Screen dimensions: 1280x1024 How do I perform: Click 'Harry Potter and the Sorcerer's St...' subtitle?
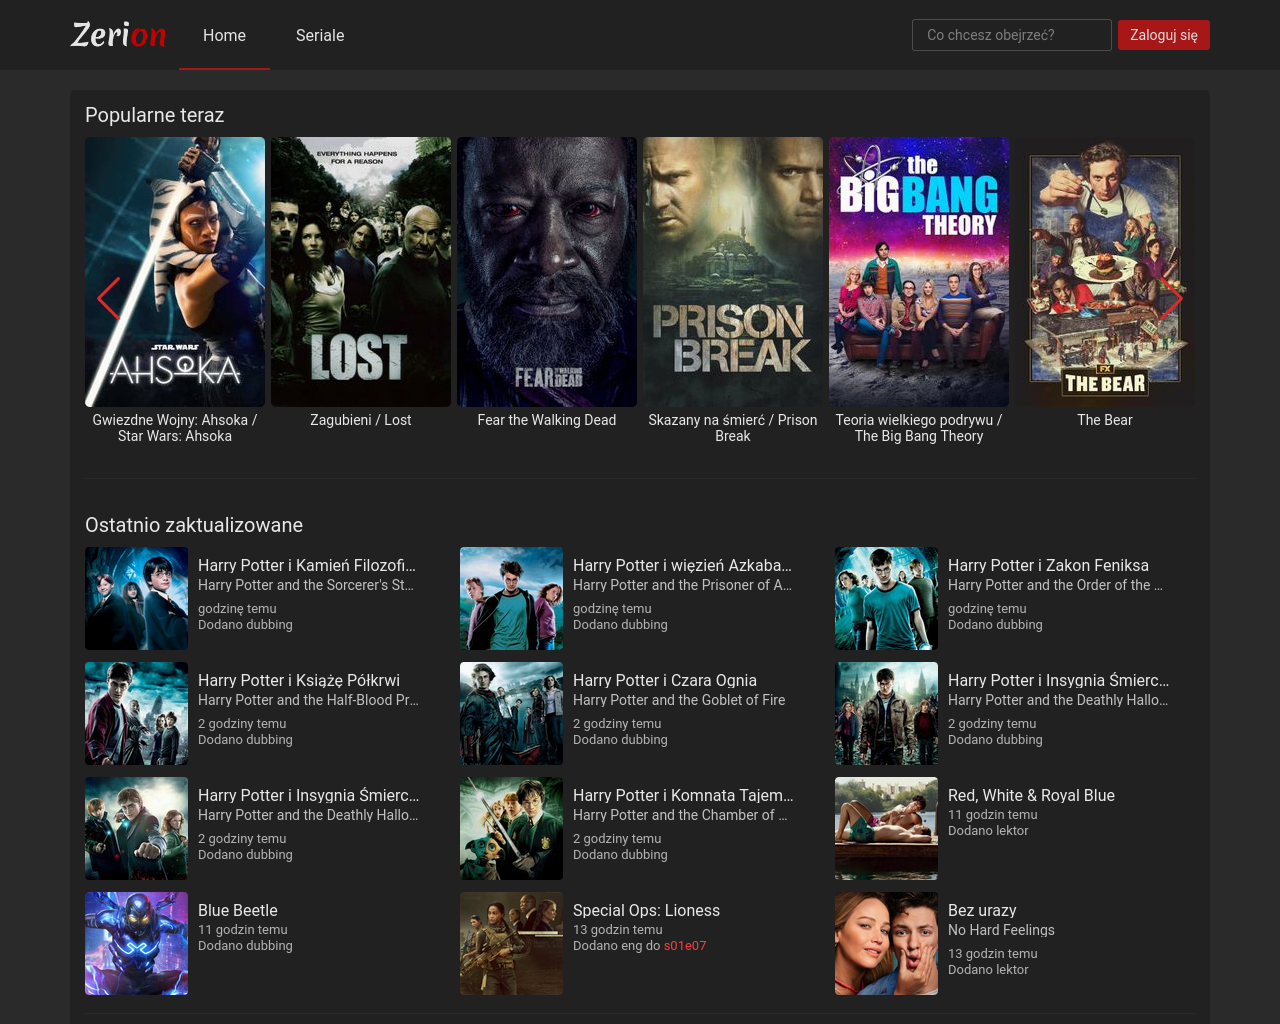tap(306, 585)
